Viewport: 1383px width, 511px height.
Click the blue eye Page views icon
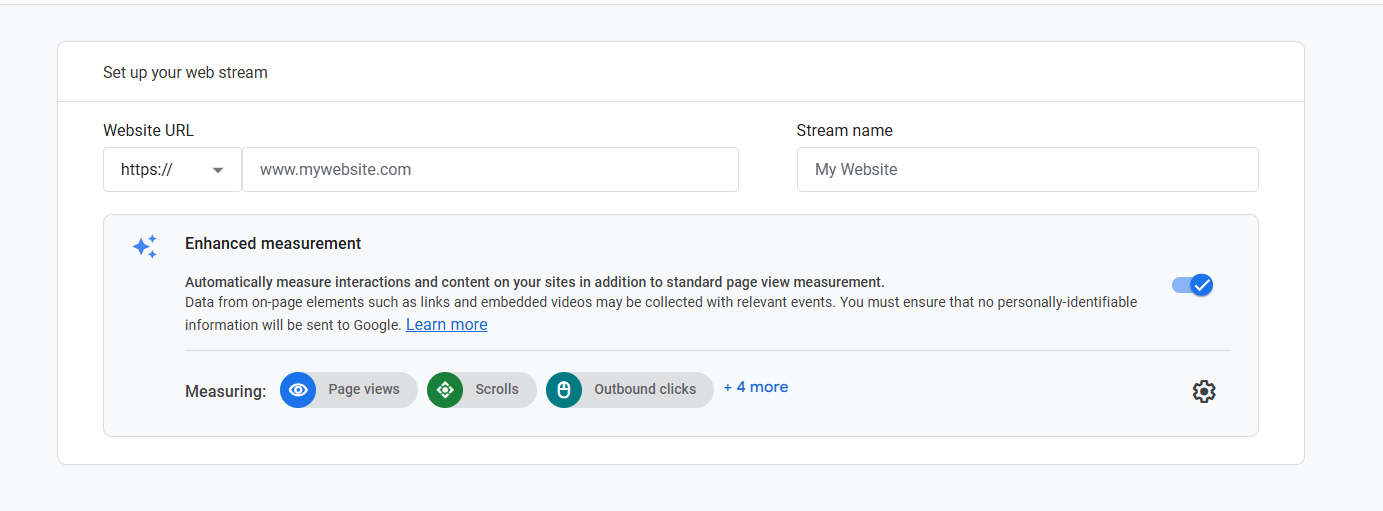coord(298,390)
